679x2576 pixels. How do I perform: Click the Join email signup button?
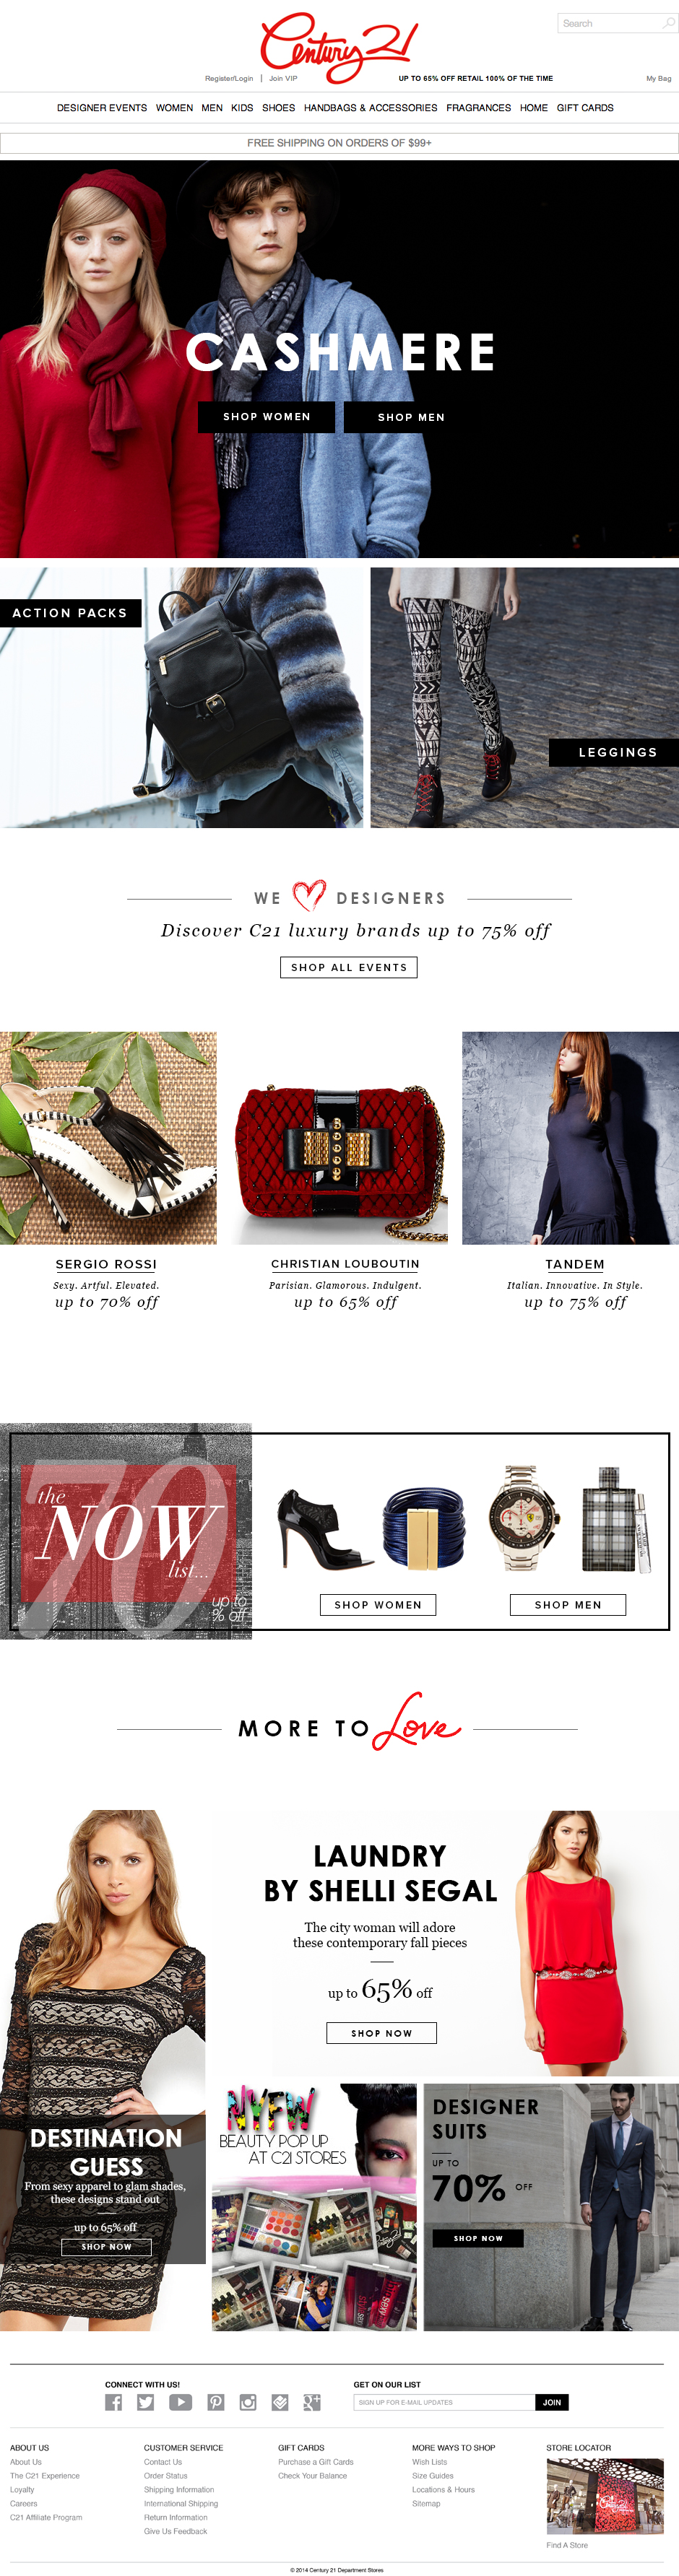(552, 2403)
